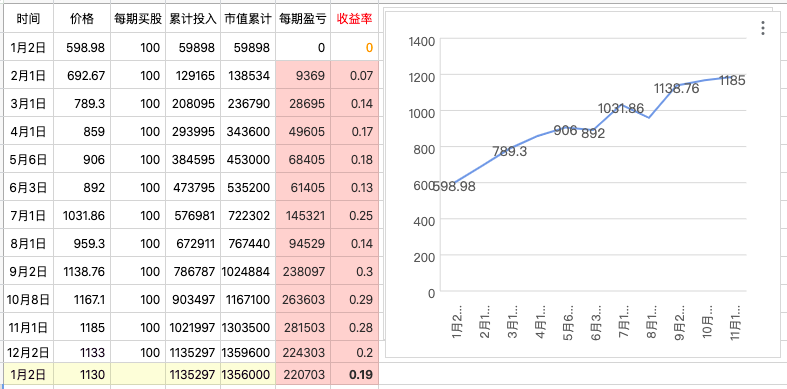This screenshot has width=787, height=389.
Task: Select the cumulative investment cell 208095
Action: (x=193, y=104)
